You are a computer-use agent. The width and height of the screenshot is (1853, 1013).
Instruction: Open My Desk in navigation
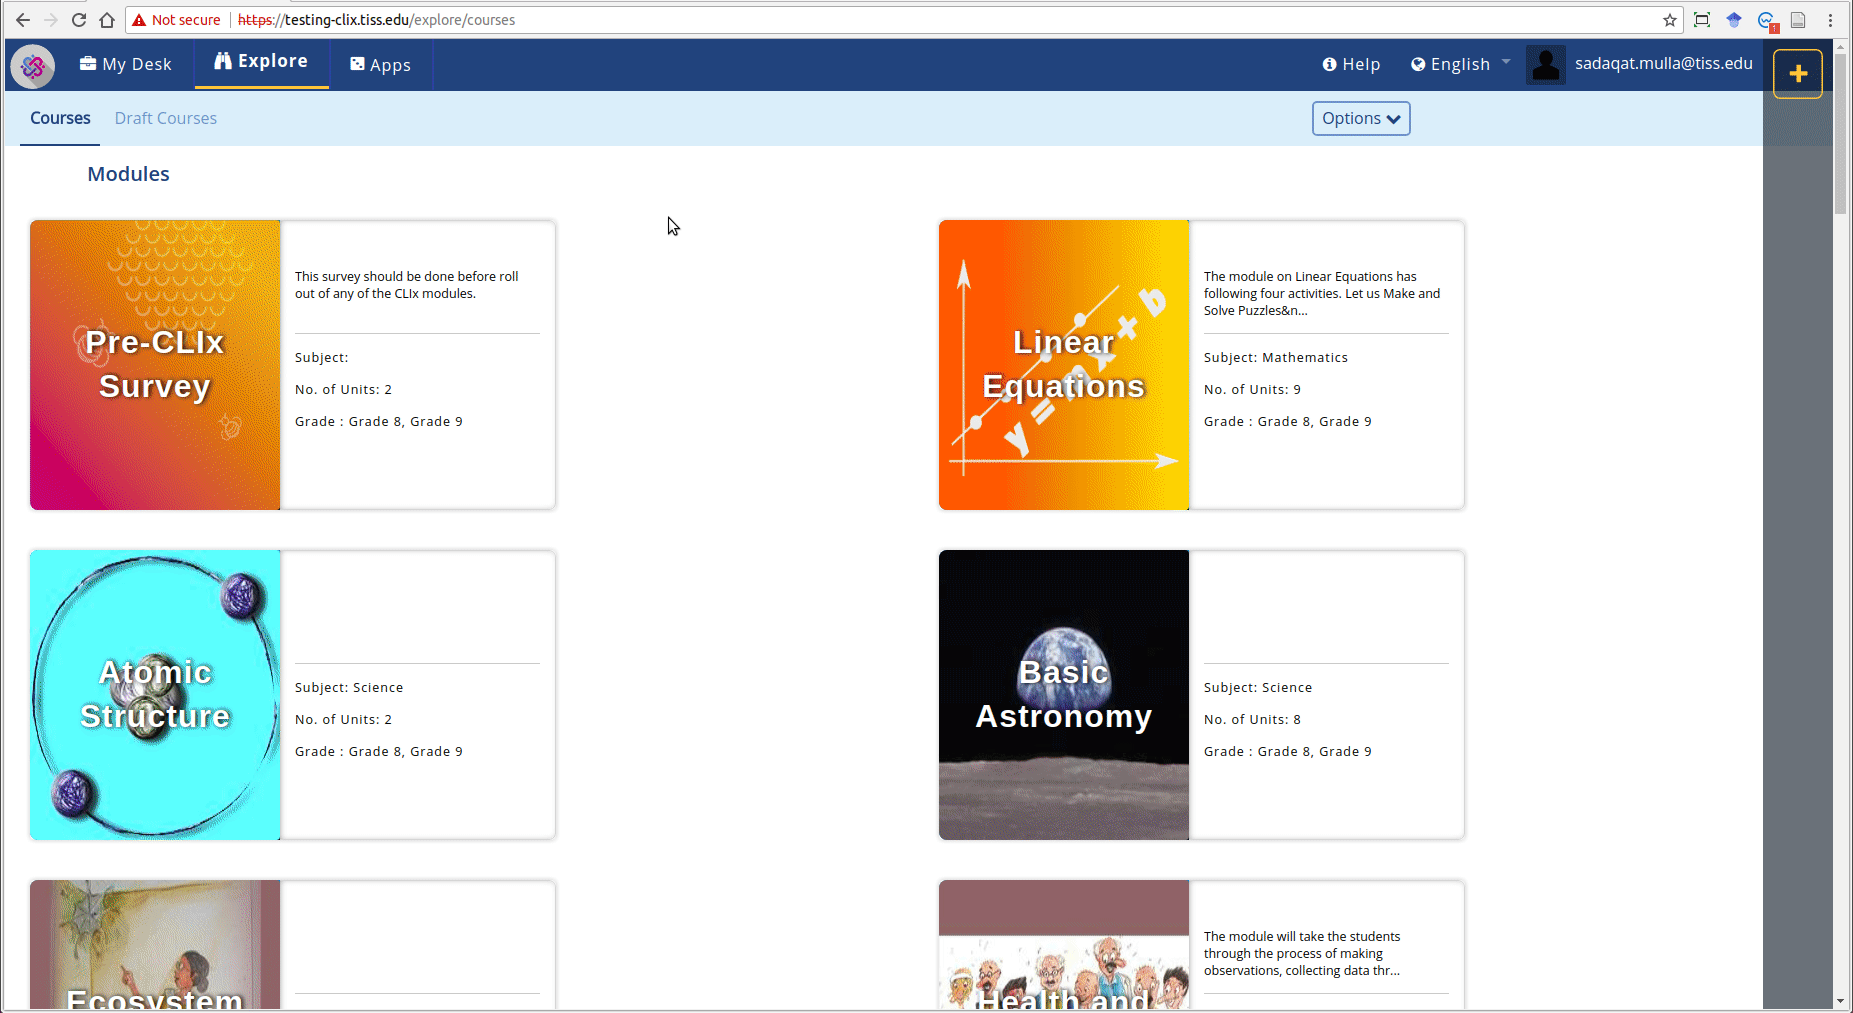pyautogui.click(x=126, y=64)
